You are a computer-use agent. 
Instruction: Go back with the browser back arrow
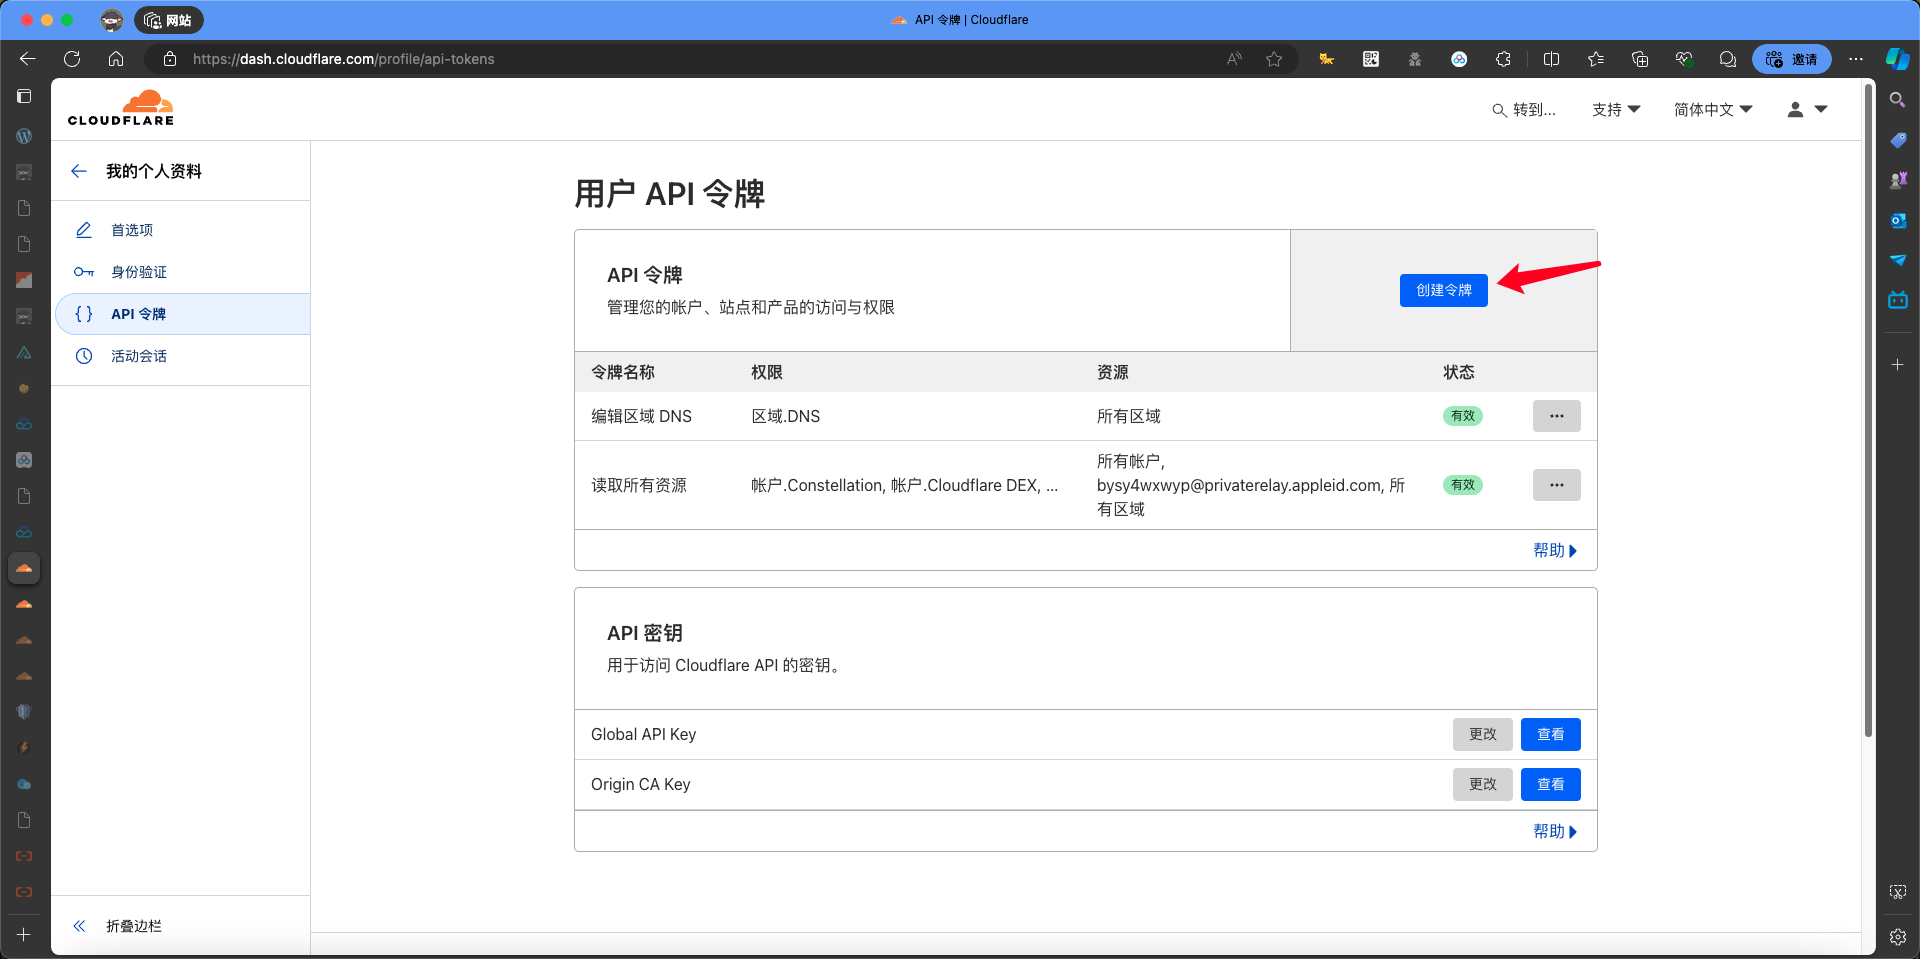point(28,59)
